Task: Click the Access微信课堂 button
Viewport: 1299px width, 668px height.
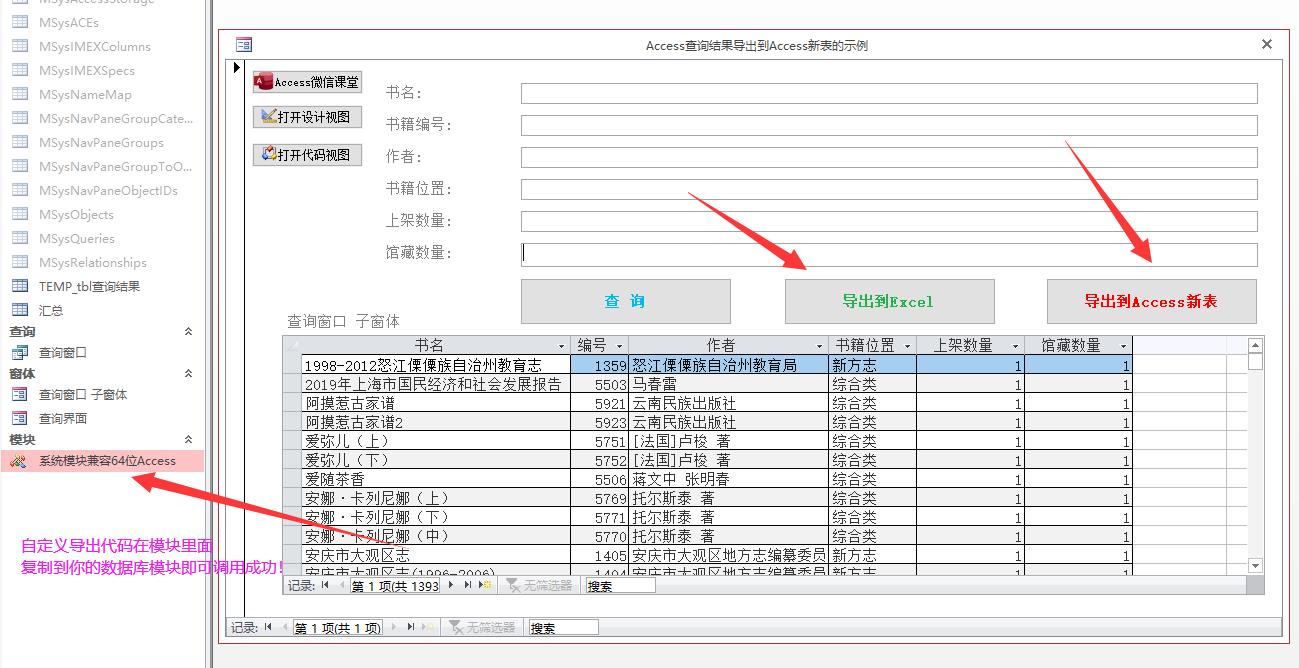Action: (307, 82)
